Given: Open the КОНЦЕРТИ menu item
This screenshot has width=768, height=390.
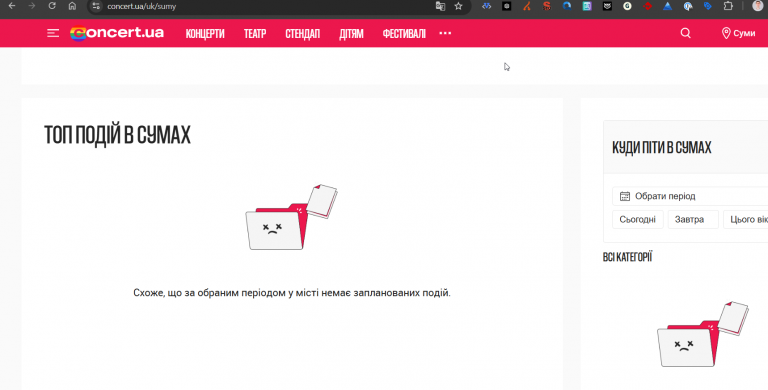Looking at the screenshot, I should click(x=205, y=33).
